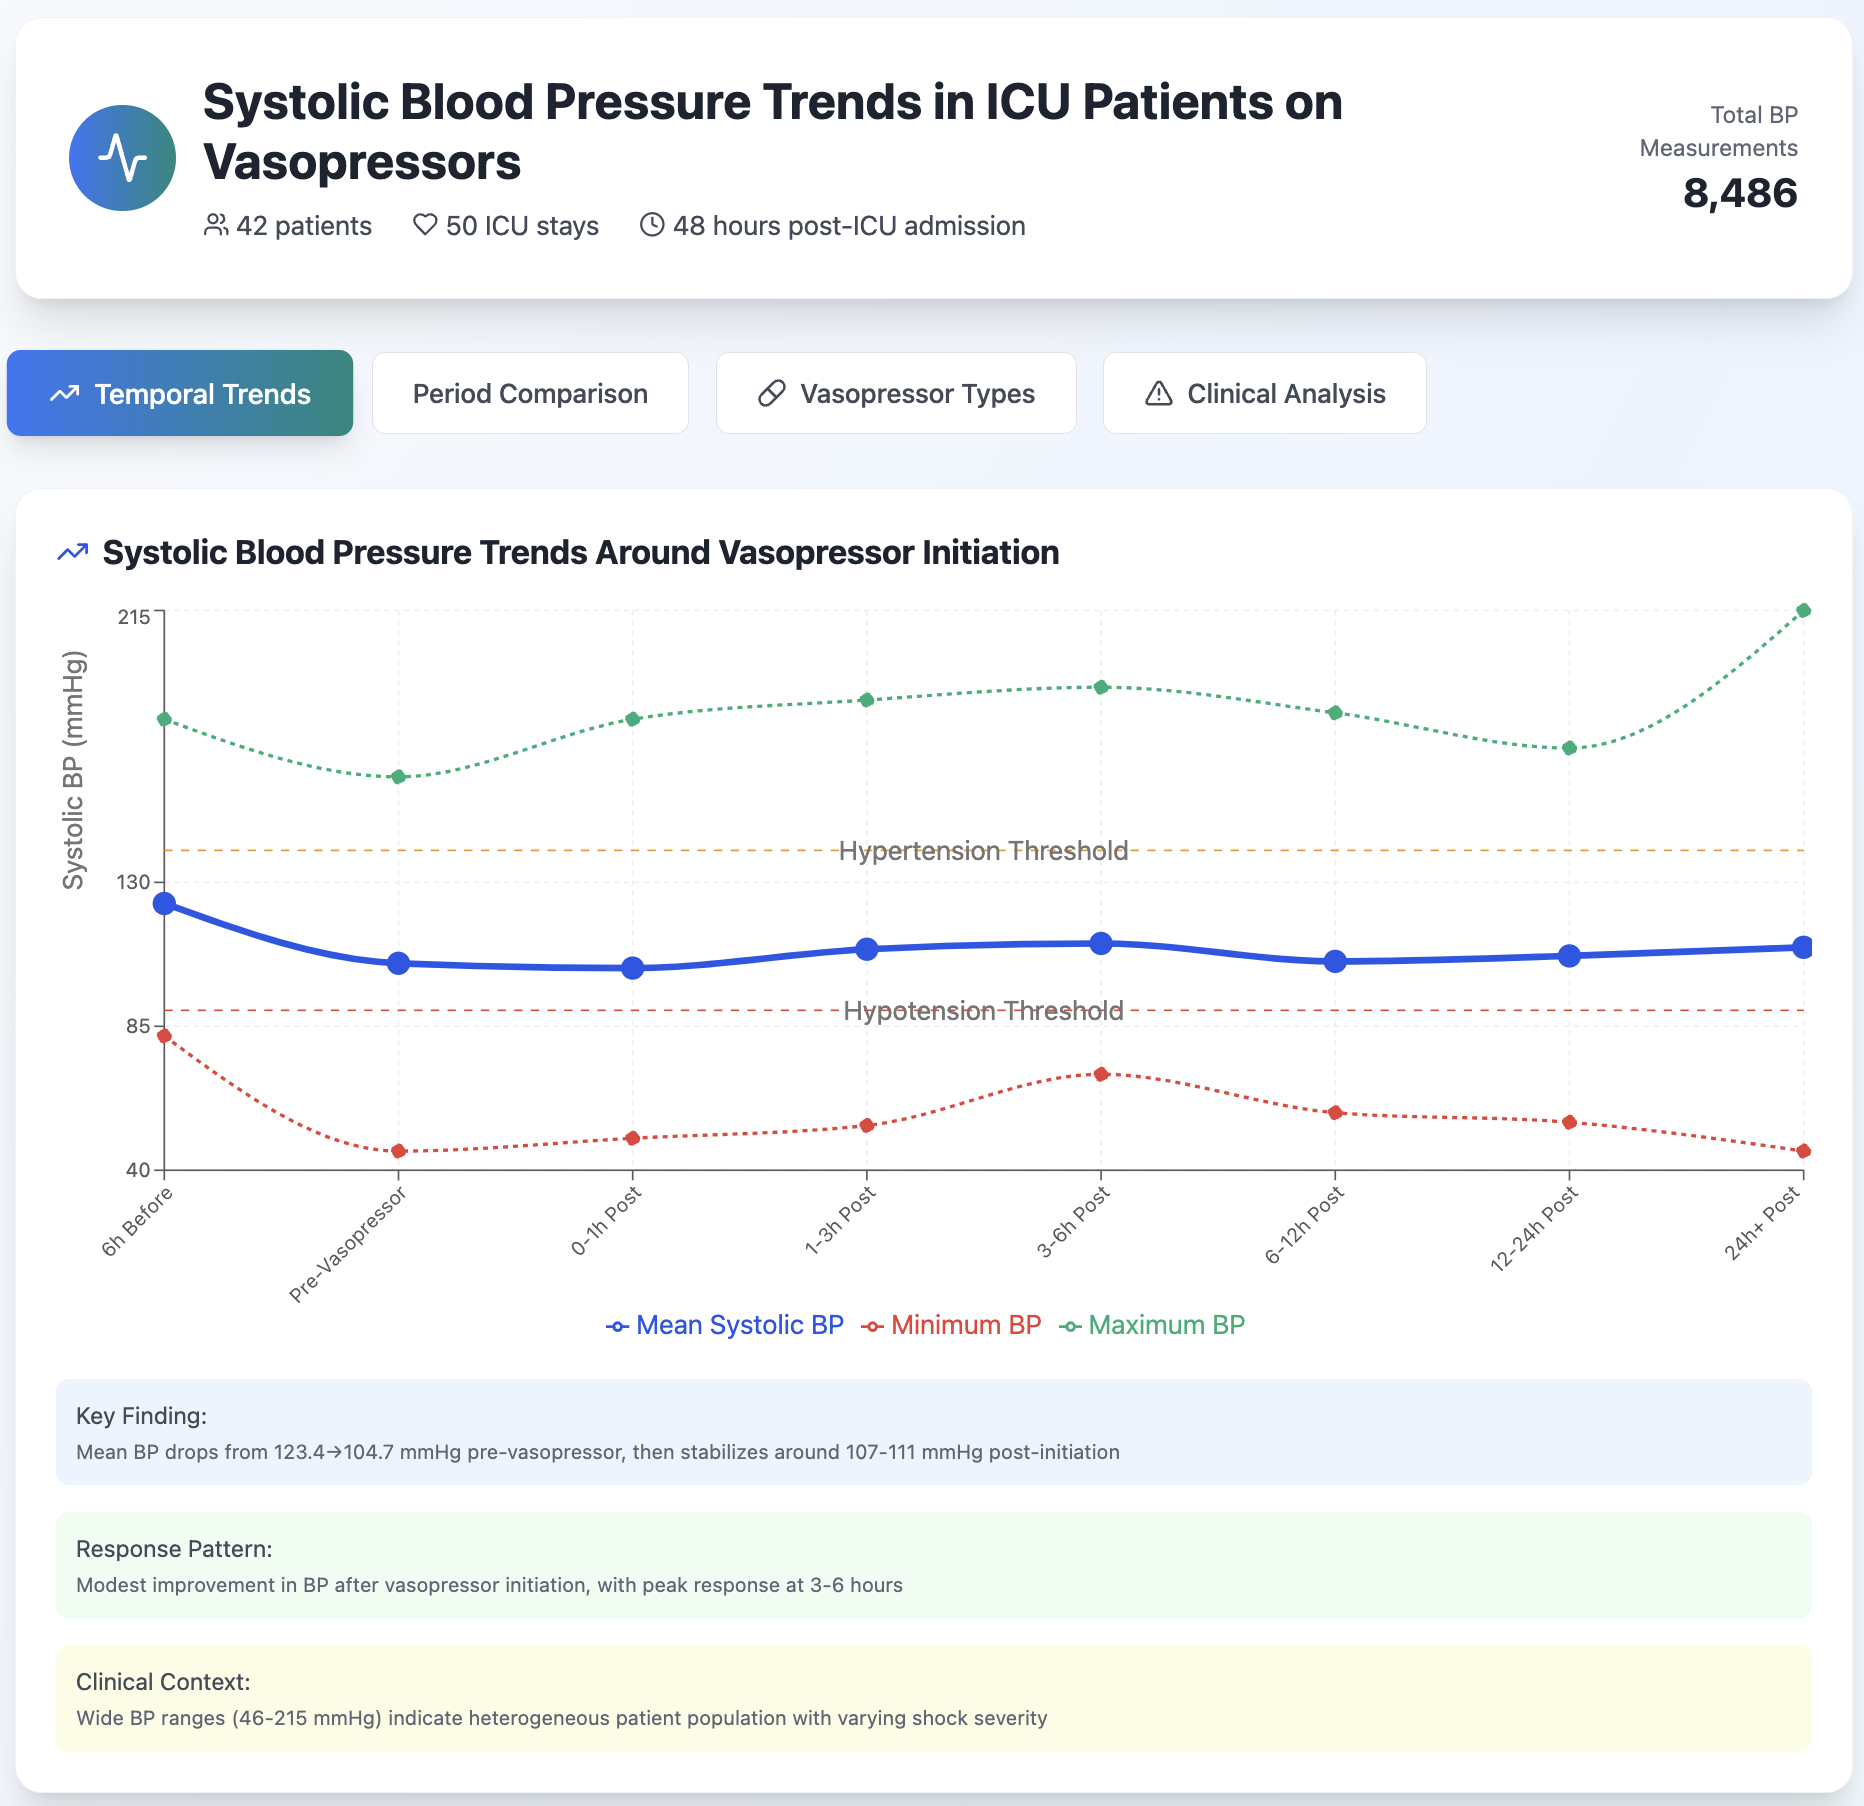Viewport: 1864px width, 1806px height.
Task: Toggle Minimum BP legend series
Action: [951, 1325]
